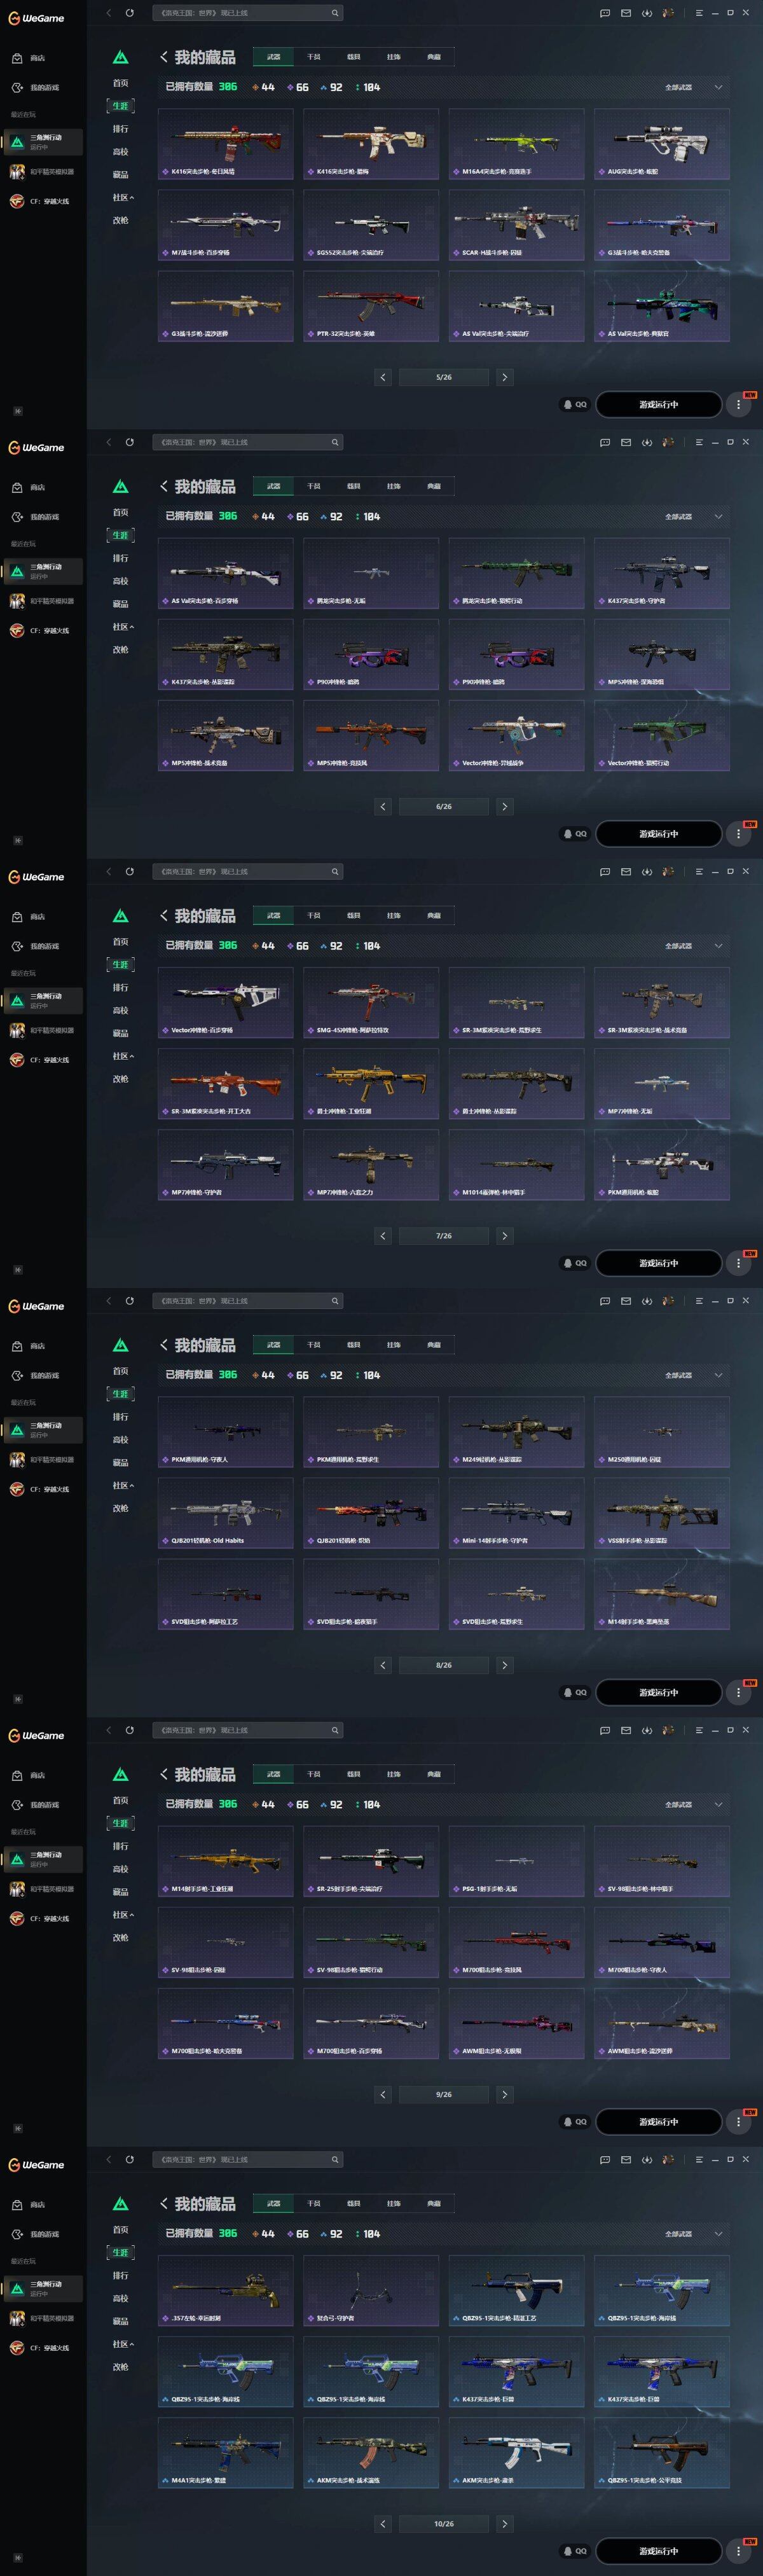The width and height of the screenshot is (763, 2576).
Task: Open 挂饰 tab in the bottommost window
Action: pos(393,2203)
